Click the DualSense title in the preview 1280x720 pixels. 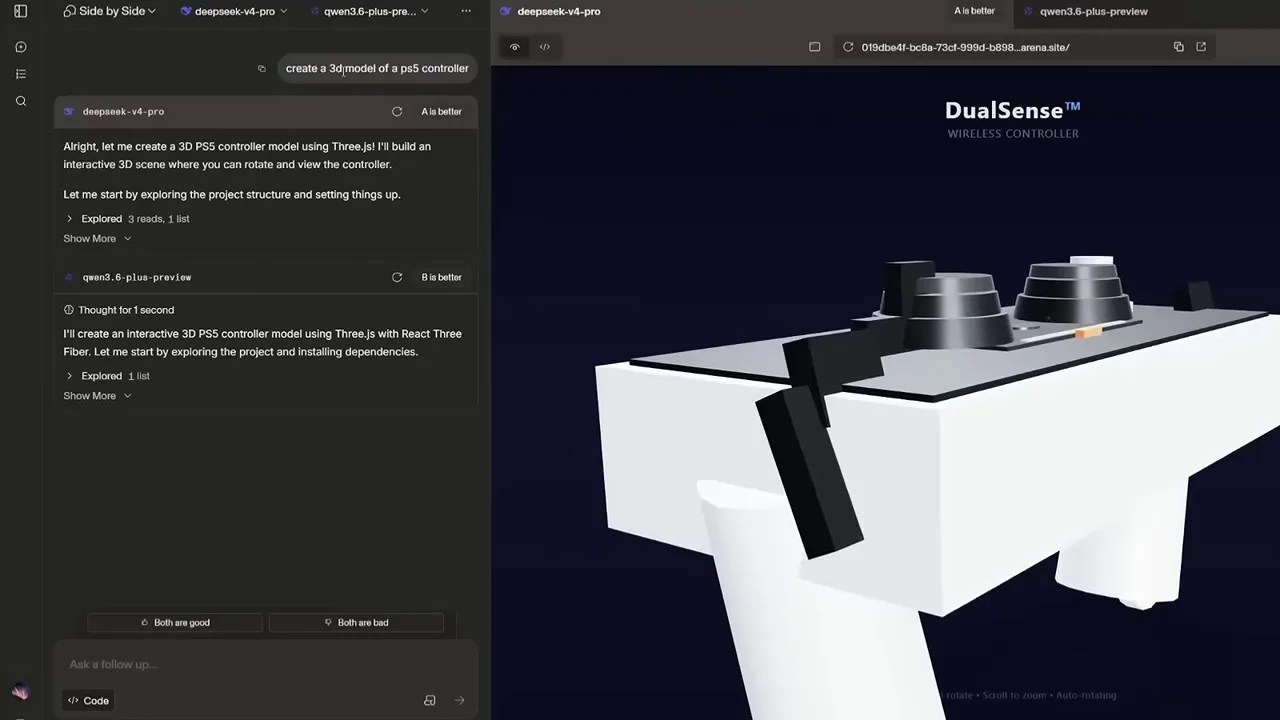pos(1013,110)
